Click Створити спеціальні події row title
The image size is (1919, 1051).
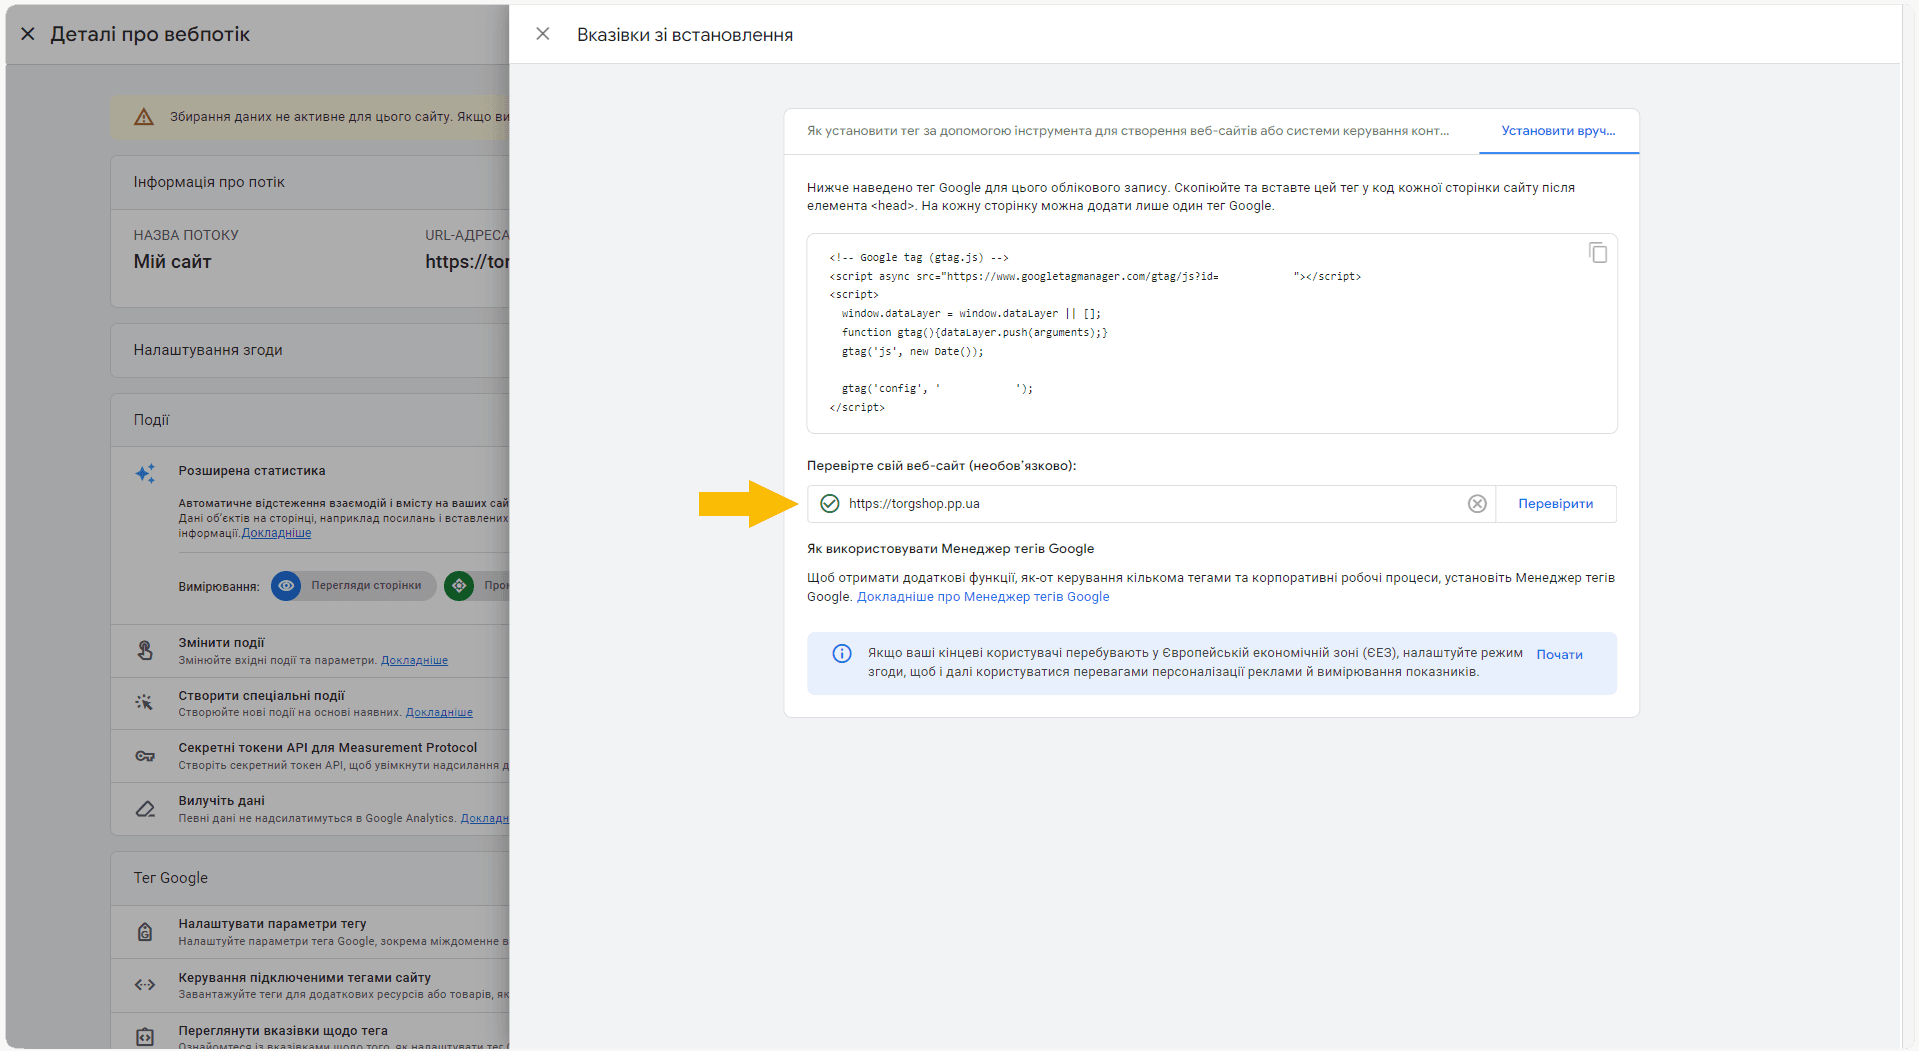[x=261, y=696]
